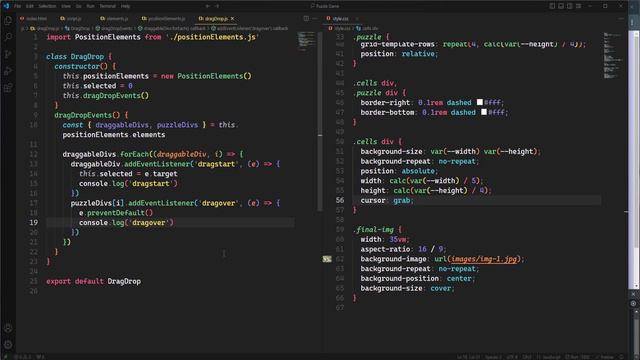Click Prettier in the status bar
The image size is (640, 360).
click(604, 357)
